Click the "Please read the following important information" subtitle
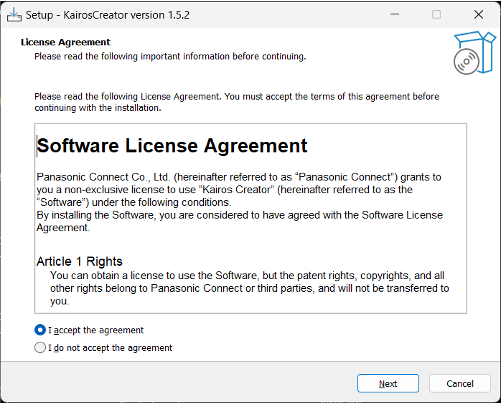 170,56
